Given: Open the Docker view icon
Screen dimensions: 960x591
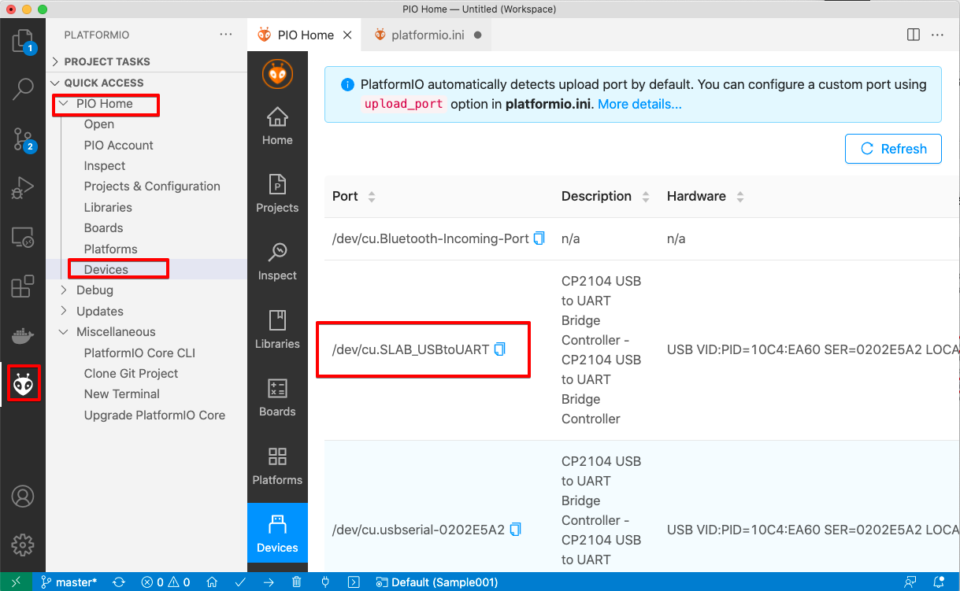Looking at the screenshot, I should (23, 336).
